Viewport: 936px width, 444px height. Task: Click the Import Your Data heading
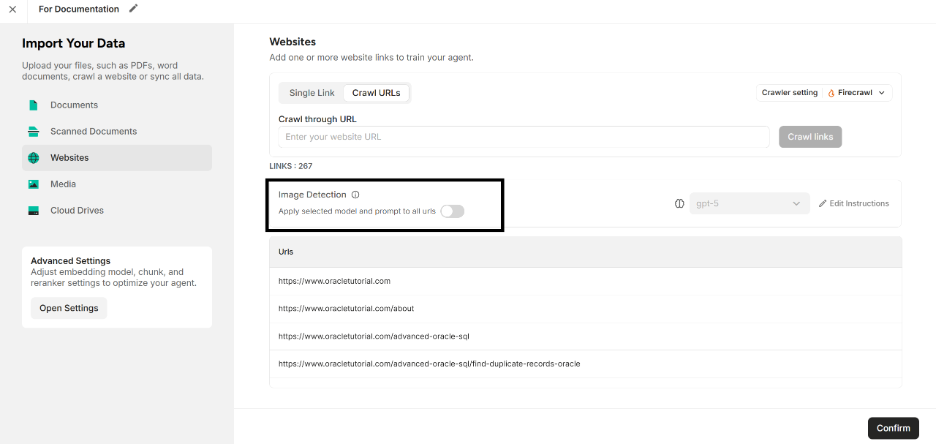[x=73, y=43]
